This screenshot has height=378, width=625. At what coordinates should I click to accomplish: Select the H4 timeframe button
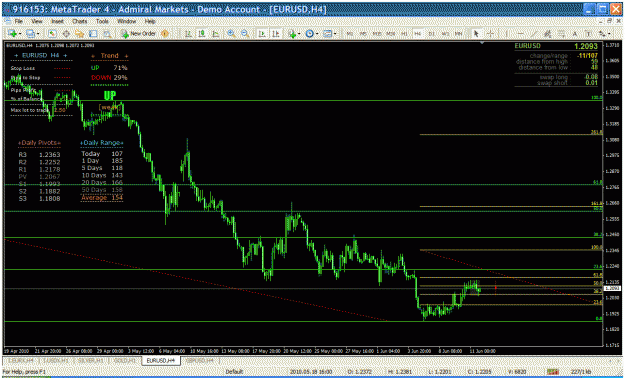point(417,34)
